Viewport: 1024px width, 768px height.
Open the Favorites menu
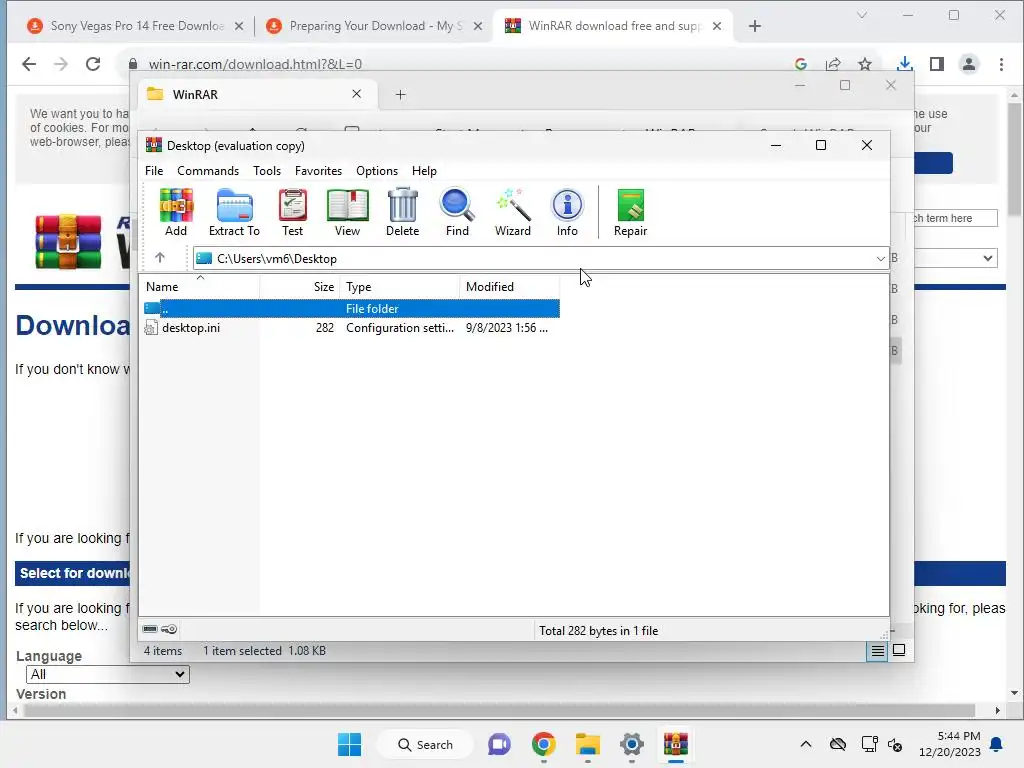pos(318,170)
